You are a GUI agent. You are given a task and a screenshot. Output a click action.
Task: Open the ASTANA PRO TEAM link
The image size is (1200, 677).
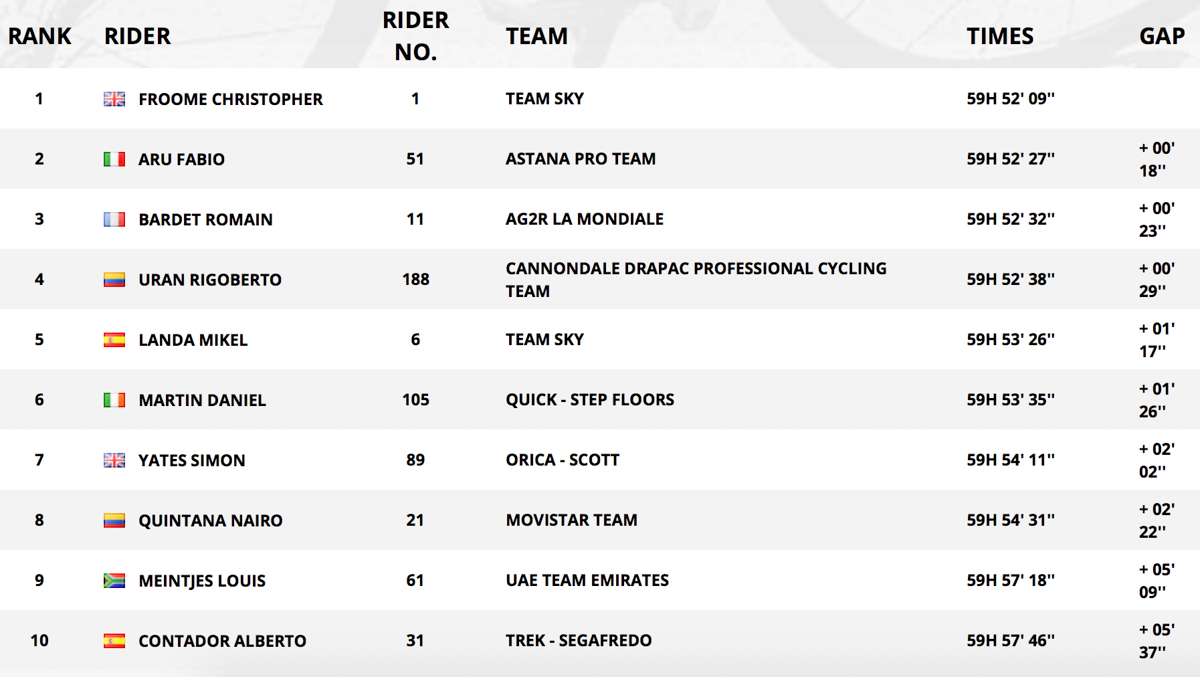coord(581,159)
